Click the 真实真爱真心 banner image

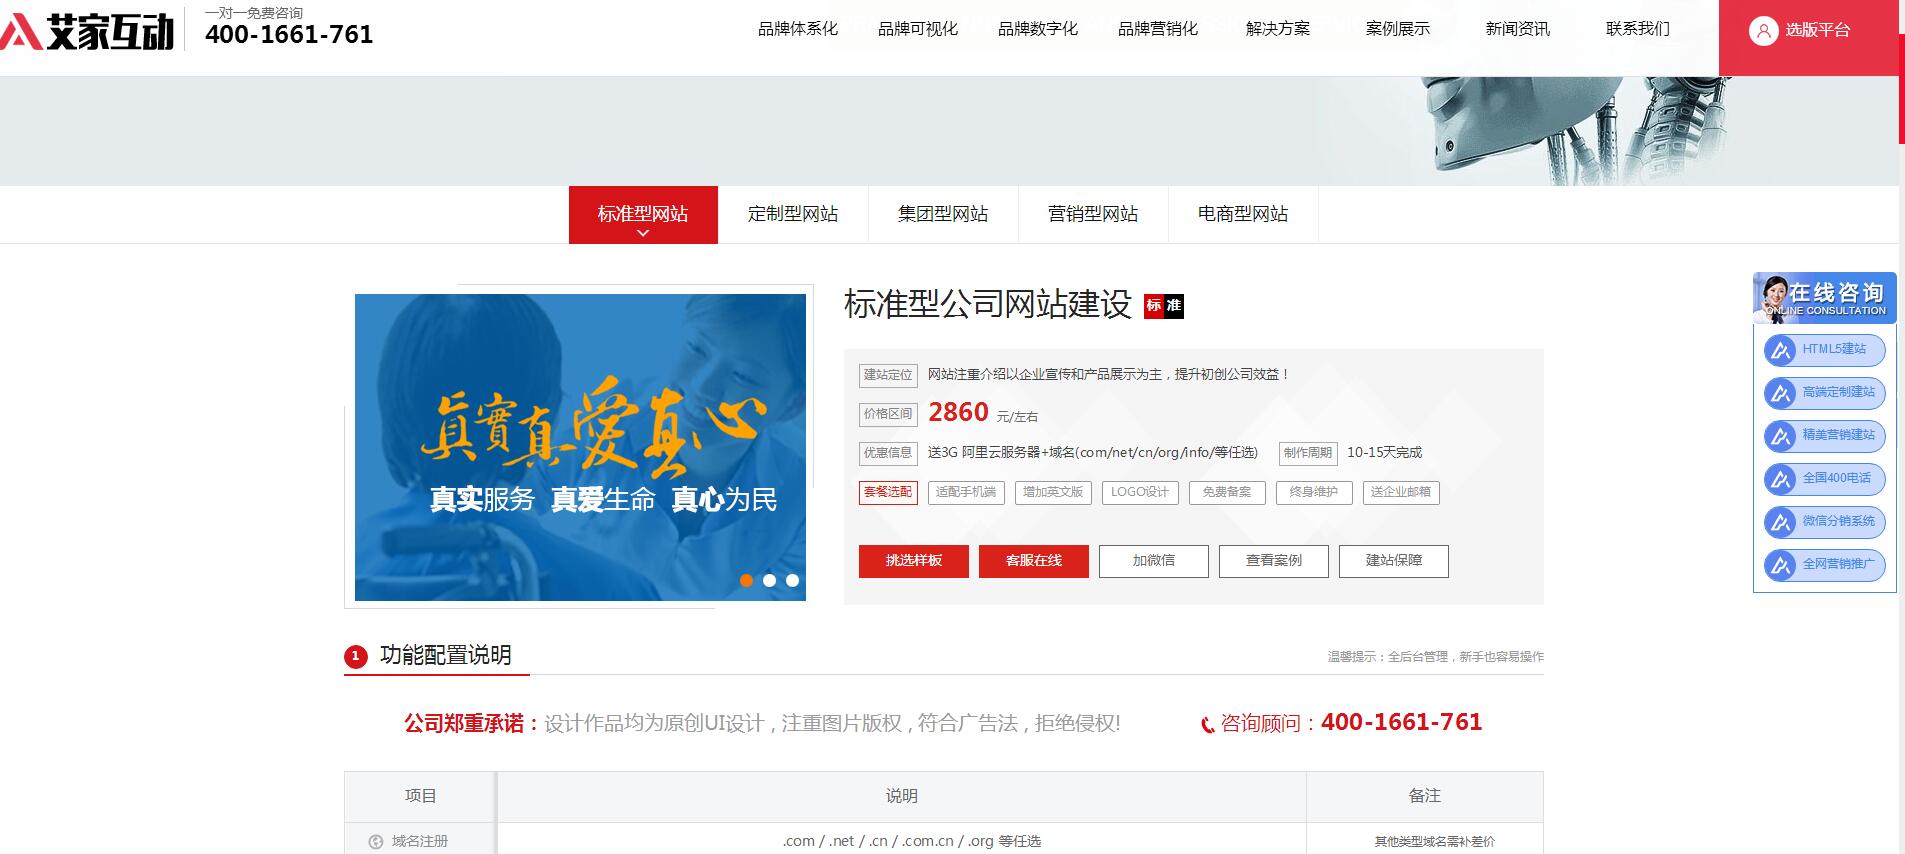point(580,447)
